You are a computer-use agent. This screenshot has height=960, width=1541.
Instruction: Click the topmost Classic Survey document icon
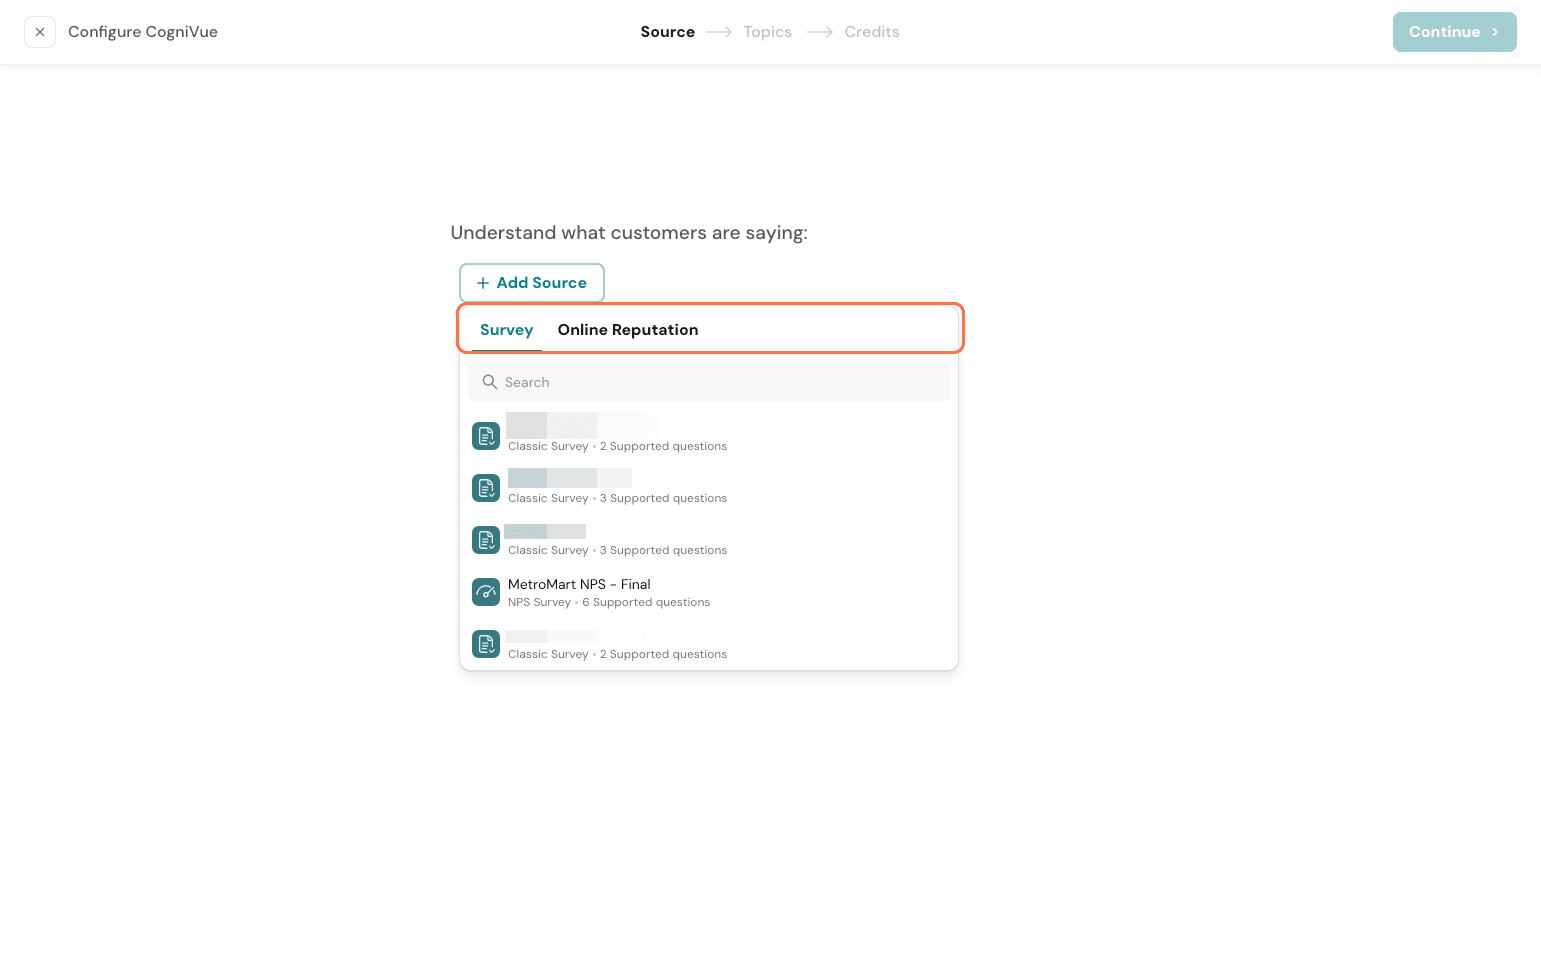click(x=486, y=436)
